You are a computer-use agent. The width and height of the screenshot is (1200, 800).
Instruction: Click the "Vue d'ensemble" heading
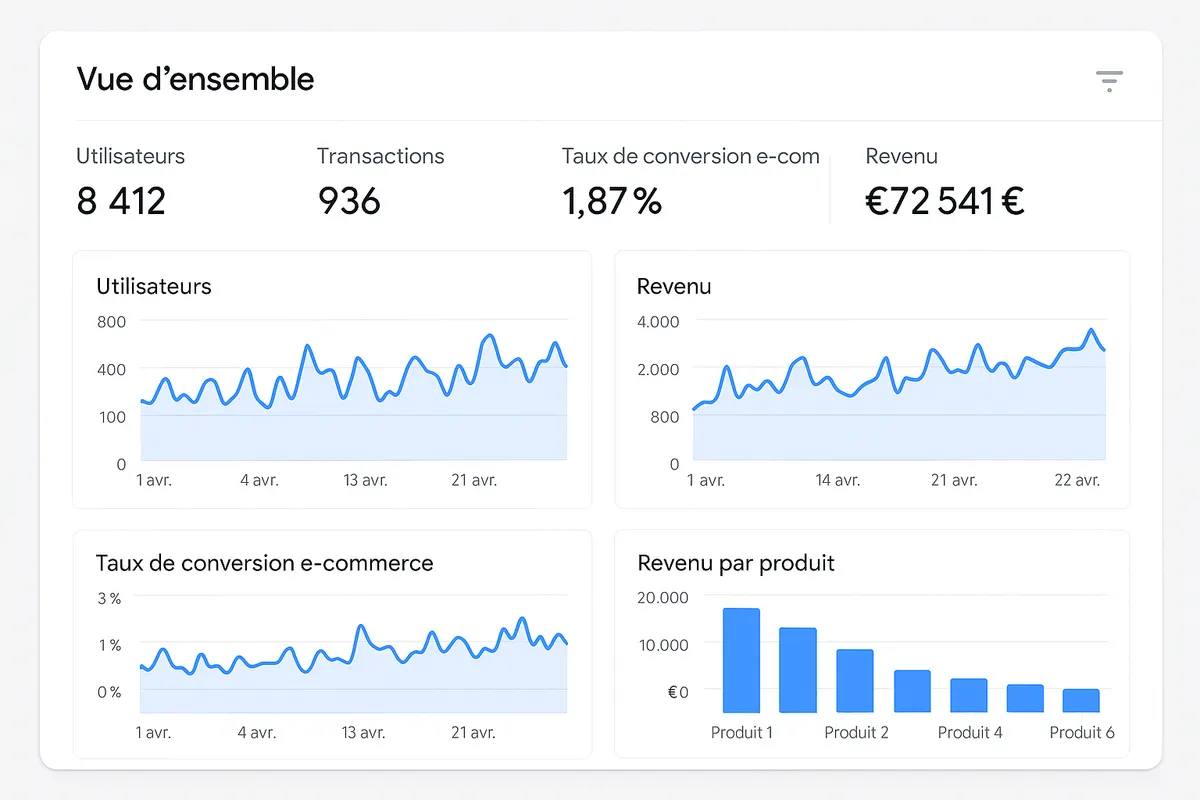(x=195, y=79)
